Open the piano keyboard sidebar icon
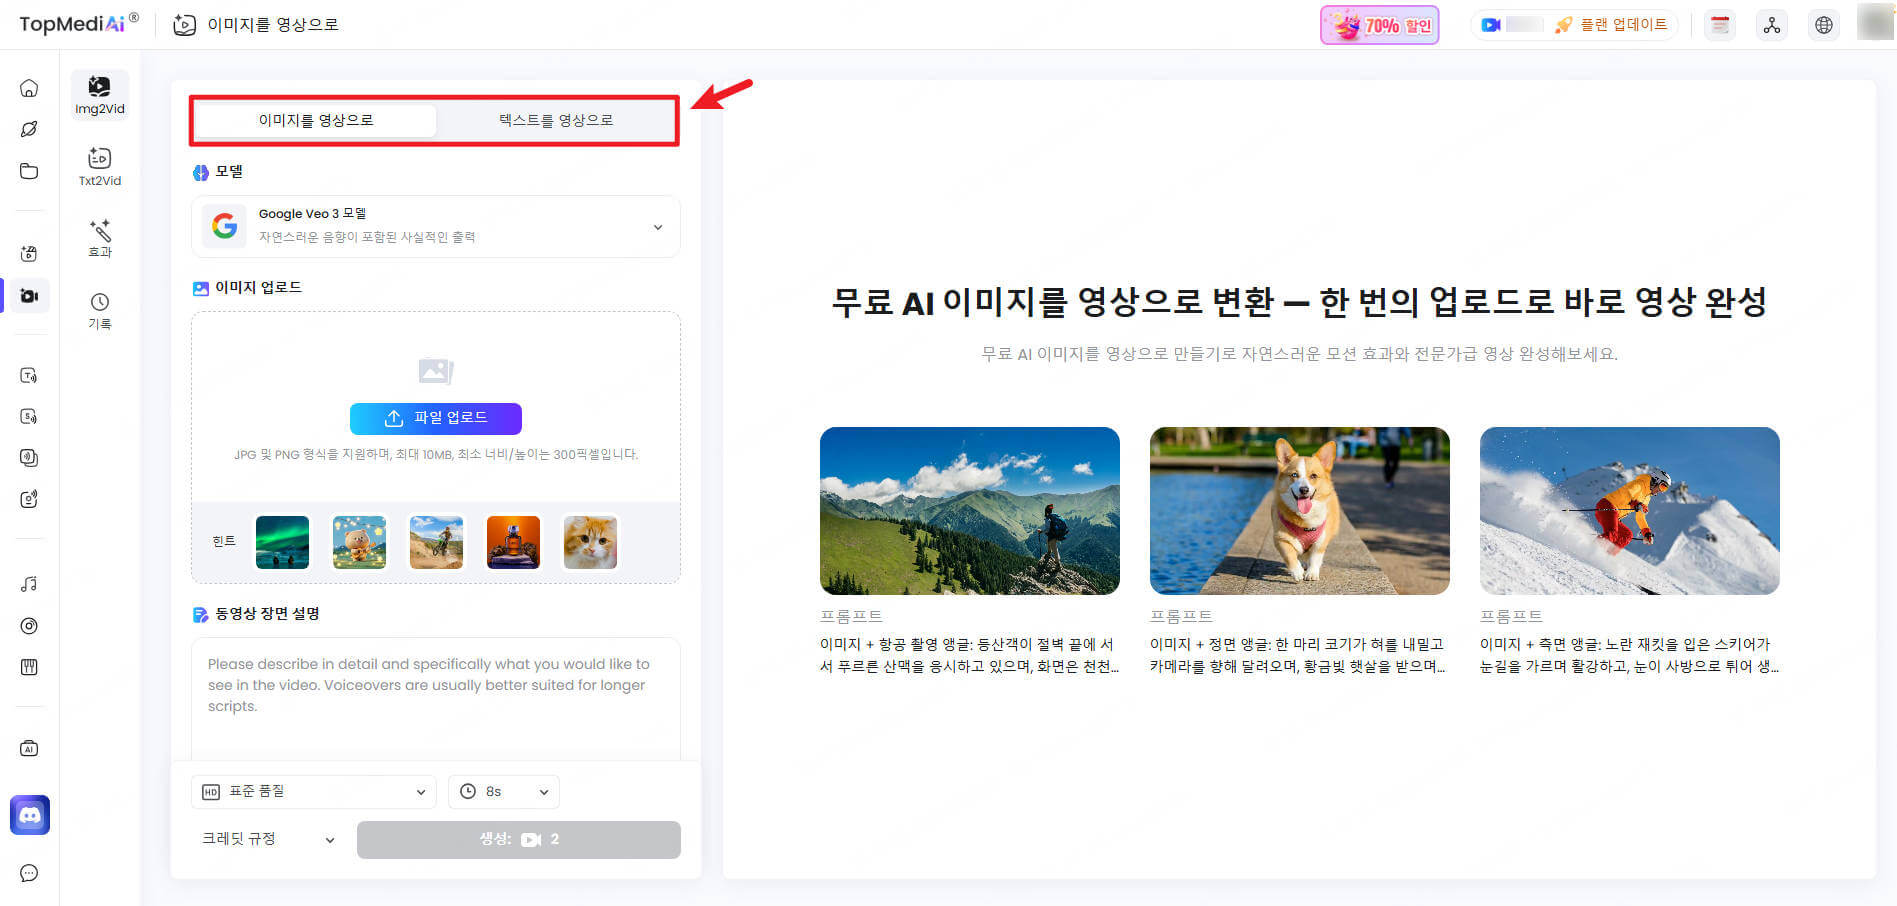 coord(29,667)
